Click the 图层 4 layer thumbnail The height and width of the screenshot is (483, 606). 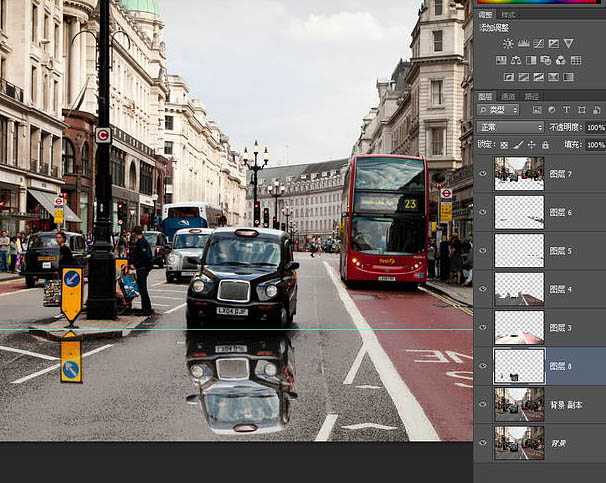click(x=519, y=289)
